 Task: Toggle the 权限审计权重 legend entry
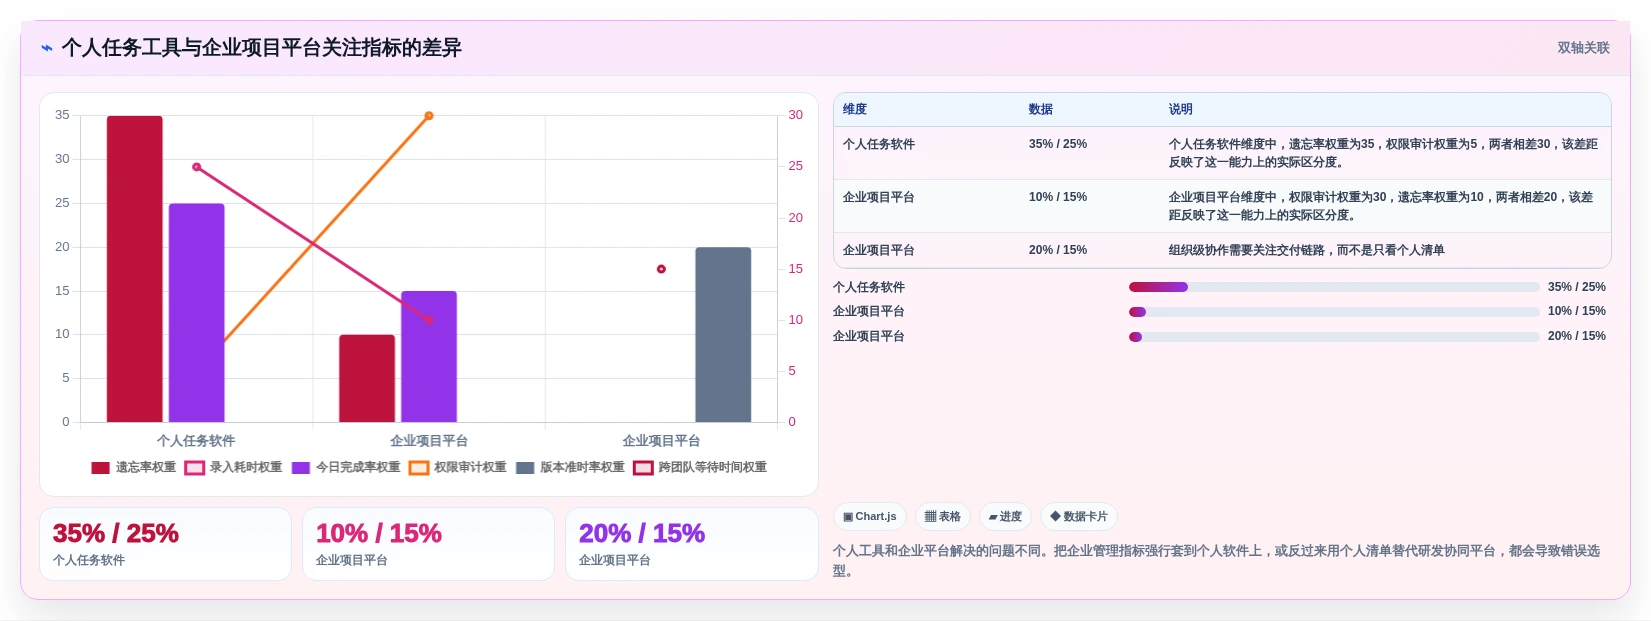pos(457,467)
